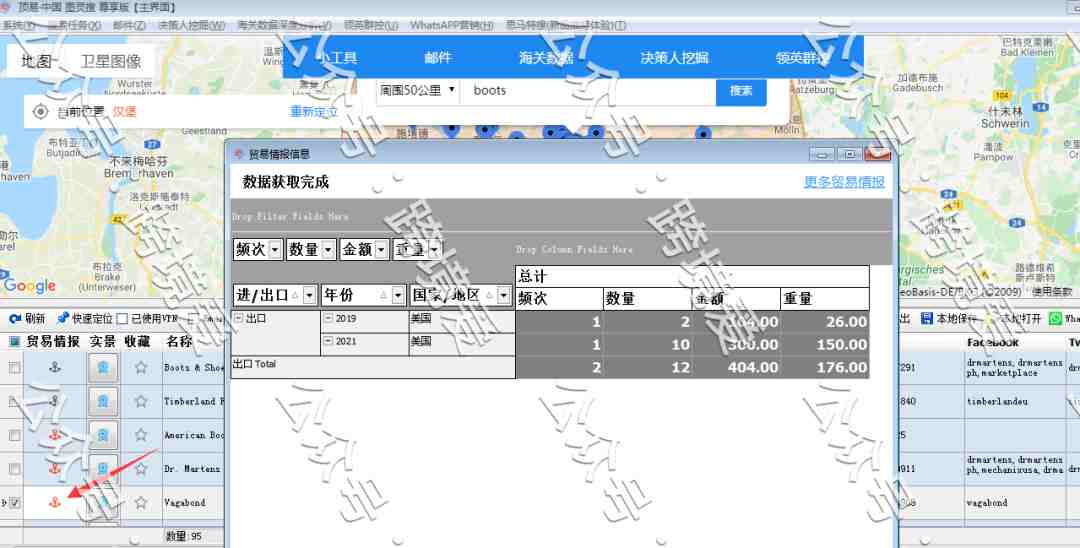Select the 404.00 total amount cell

pos(736,368)
